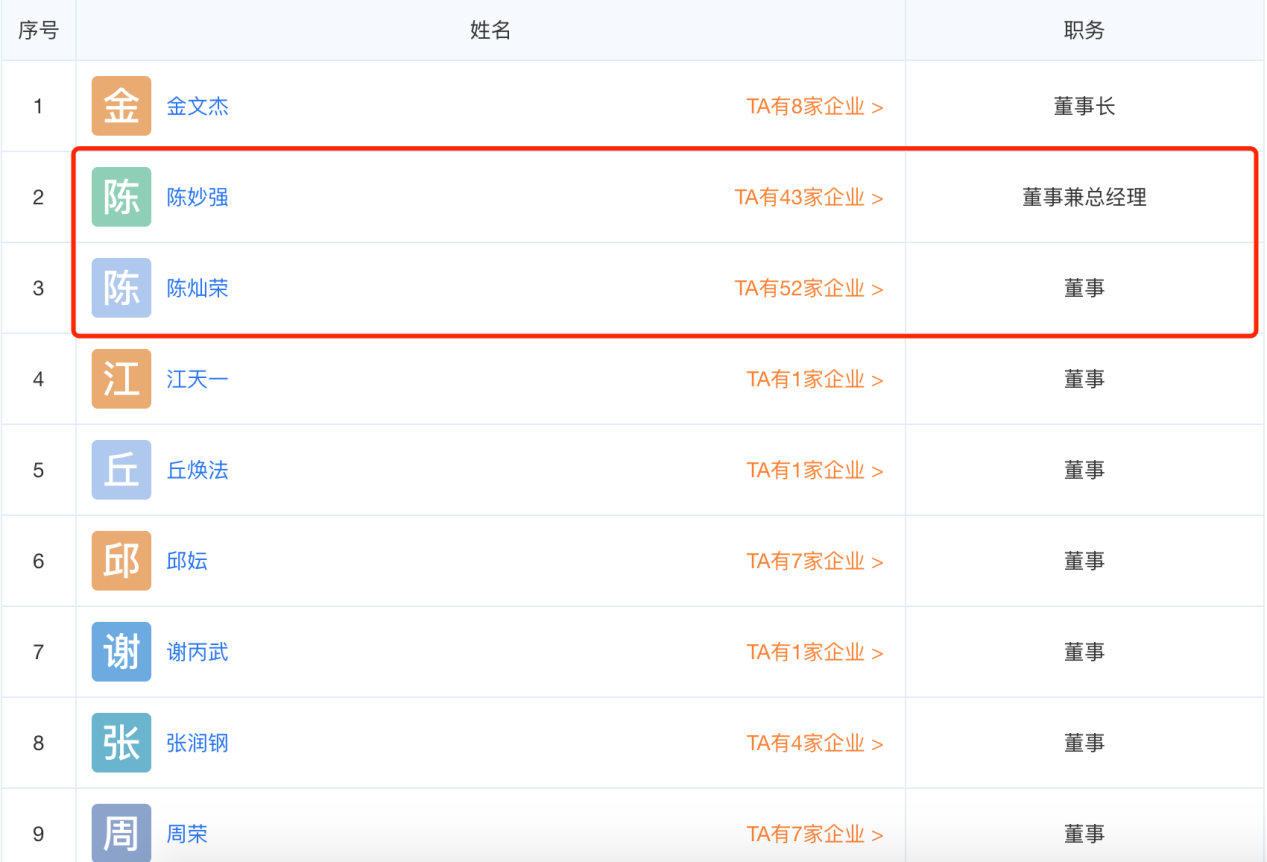Open the name link 张润钢

pyautogui.click(x=197, y=744)
